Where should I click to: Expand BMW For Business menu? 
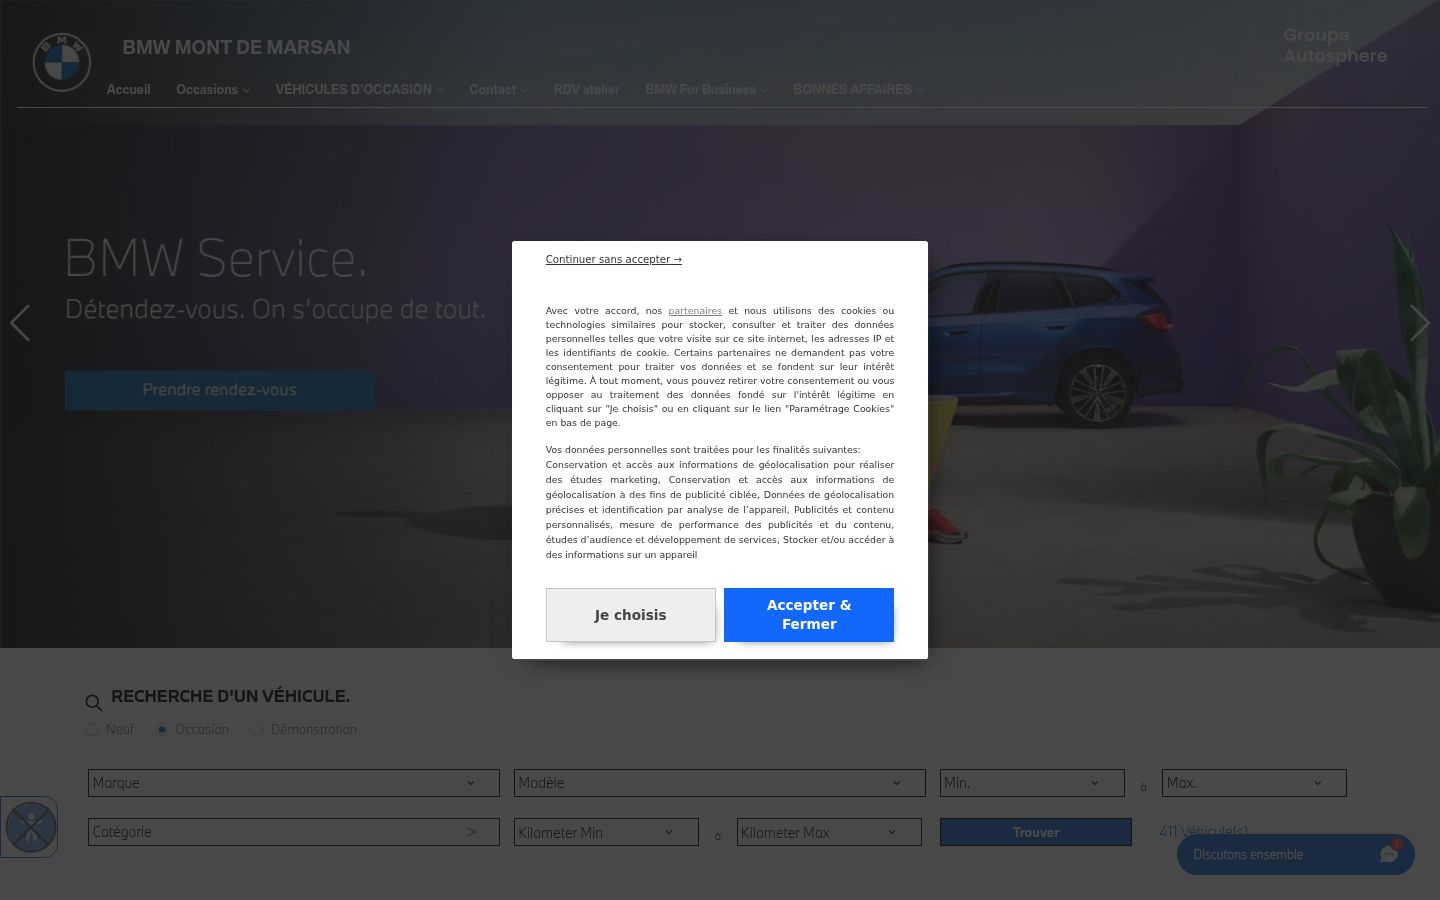(706, 90)
